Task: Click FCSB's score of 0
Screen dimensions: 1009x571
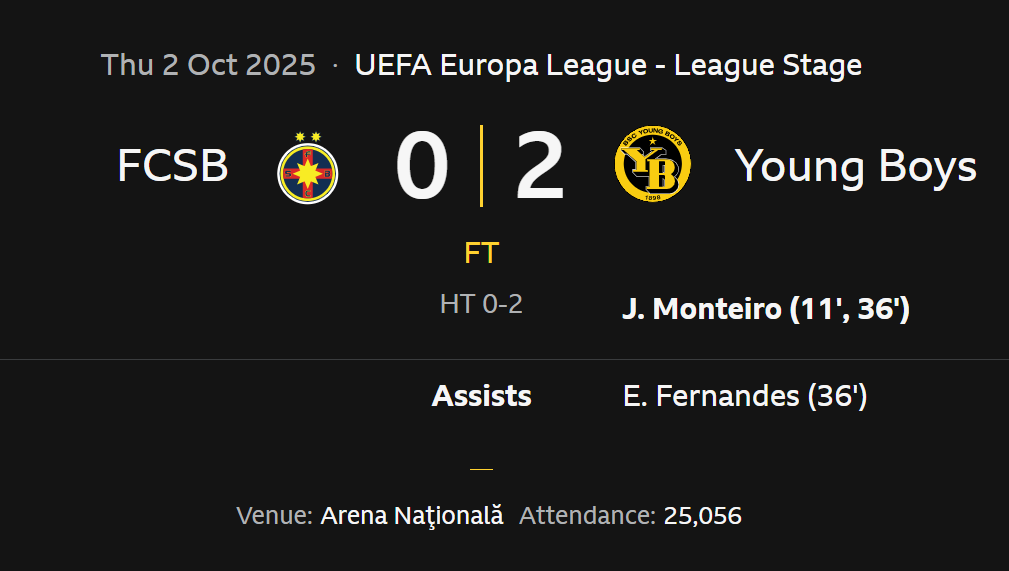Action: [421, 167]
